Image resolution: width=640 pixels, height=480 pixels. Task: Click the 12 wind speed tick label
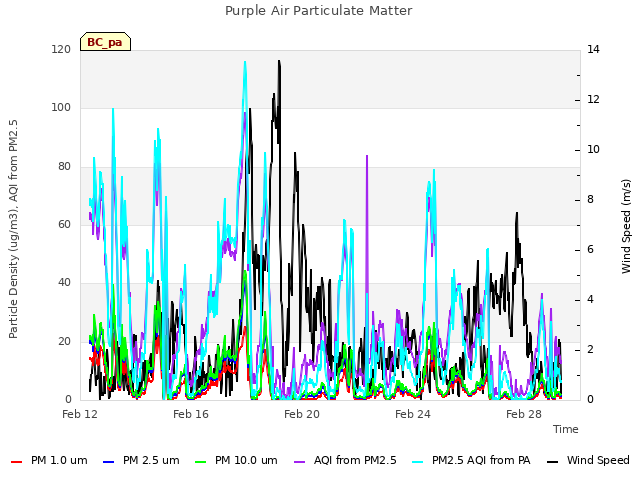(593, 100)
